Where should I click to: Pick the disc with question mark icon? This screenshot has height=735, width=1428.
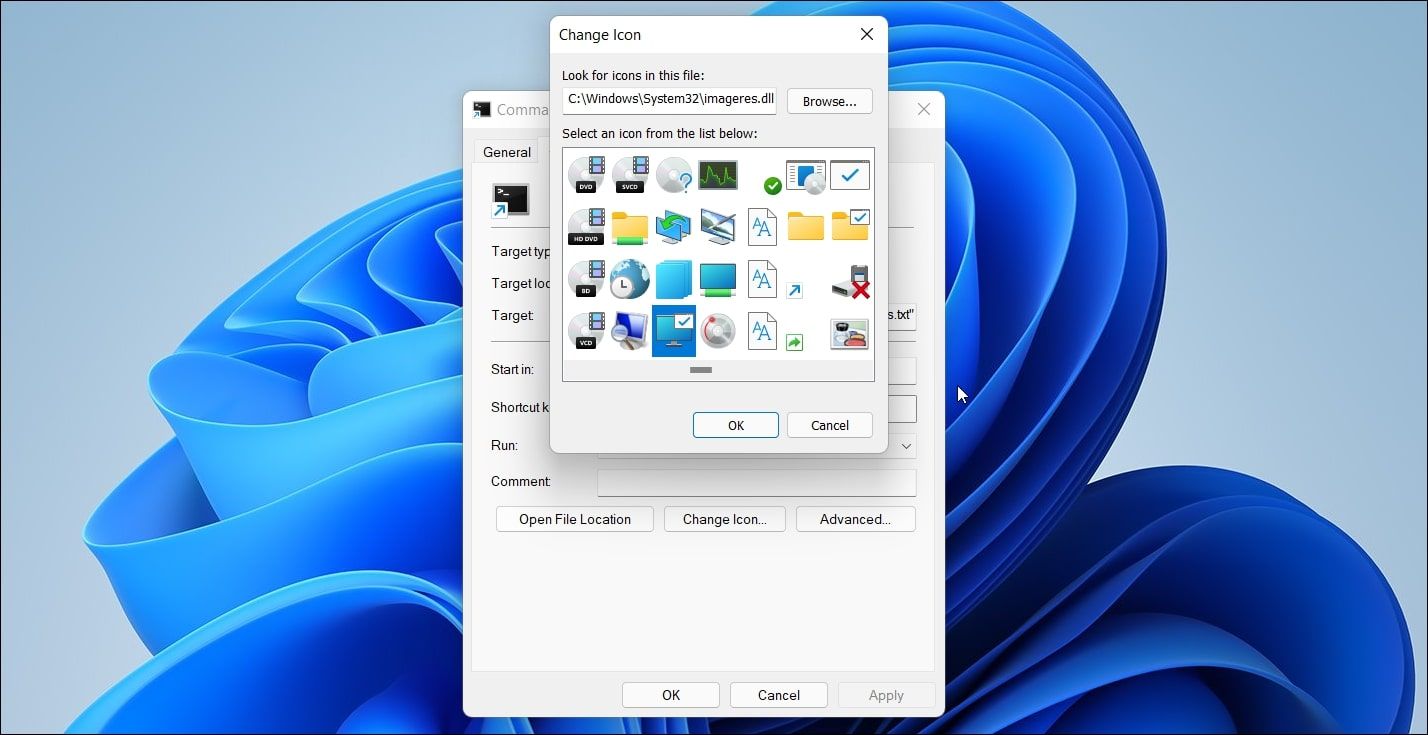674,175
